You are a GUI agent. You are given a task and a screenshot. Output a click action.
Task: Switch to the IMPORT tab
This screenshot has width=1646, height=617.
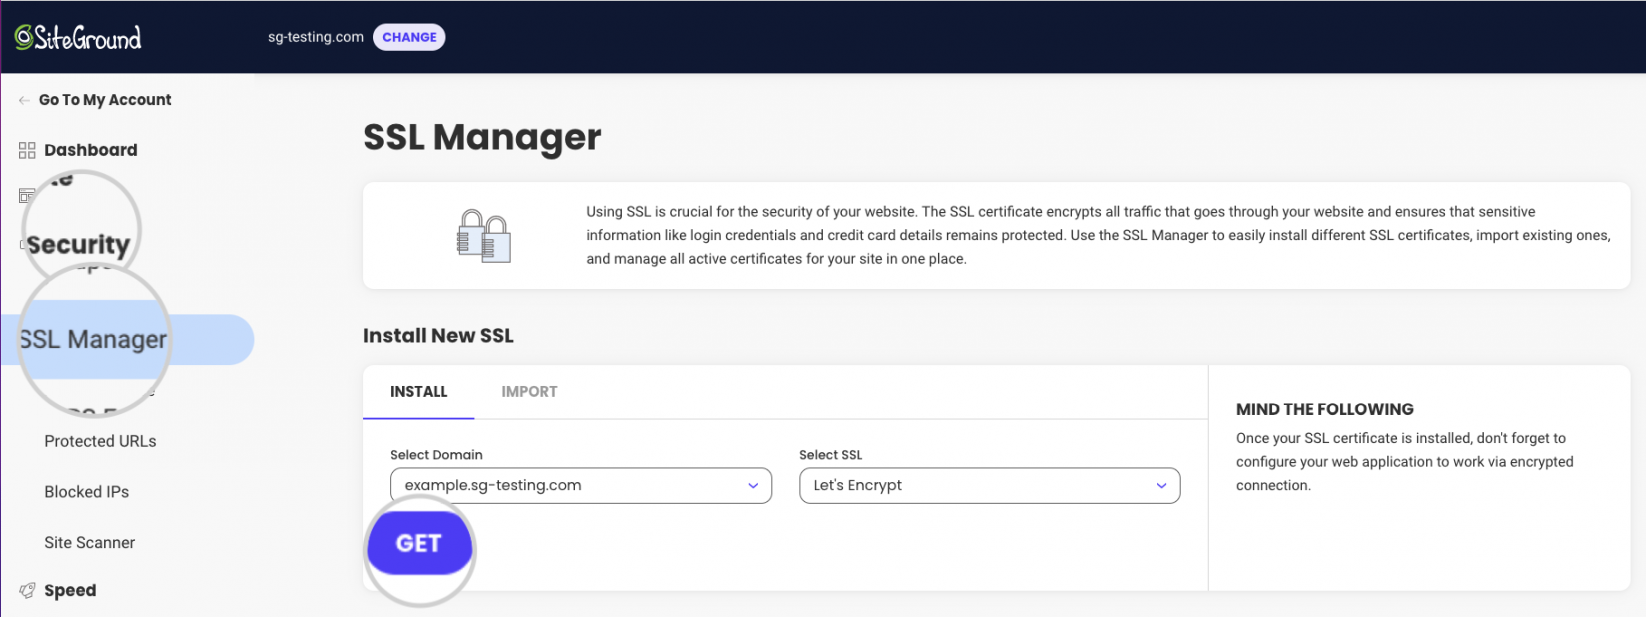(529, 392)
